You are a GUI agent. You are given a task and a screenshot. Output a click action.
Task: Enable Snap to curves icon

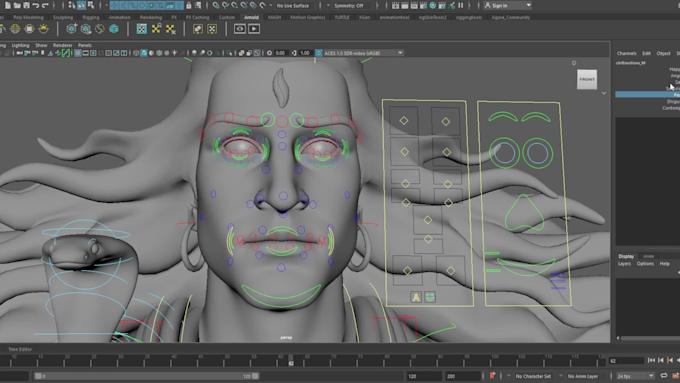pos(225,5)
